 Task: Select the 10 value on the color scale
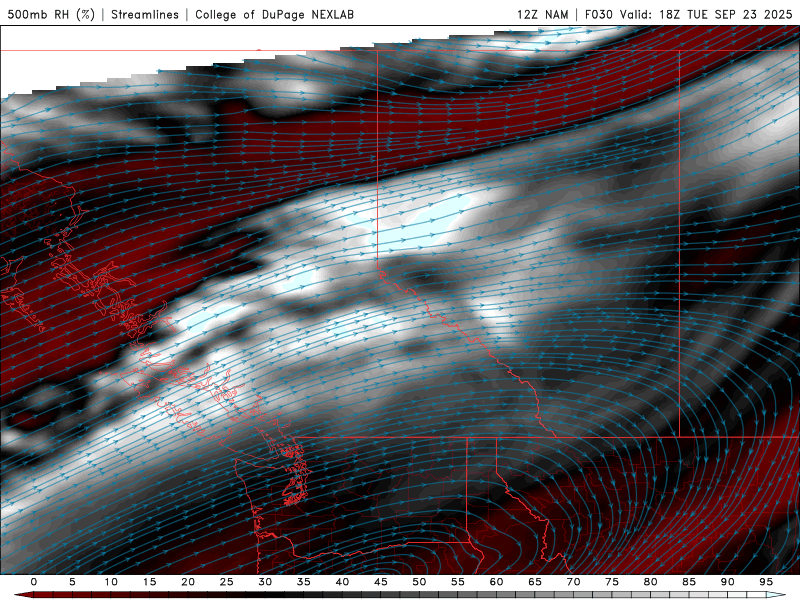click(111, 582)
